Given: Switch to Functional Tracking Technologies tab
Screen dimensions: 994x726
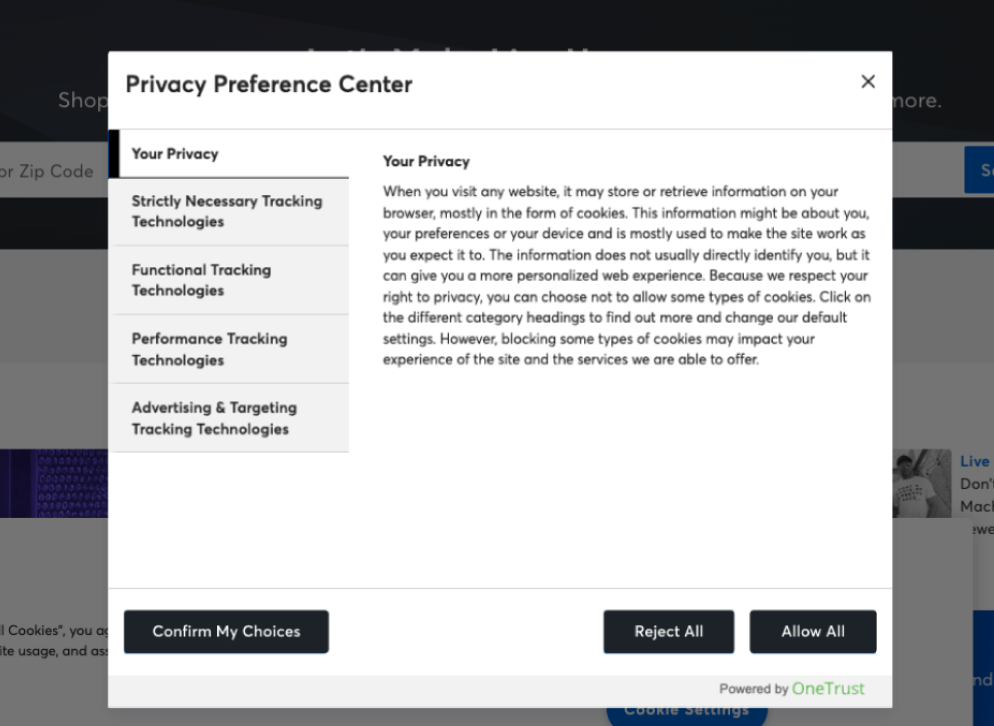Looking at the screenshot, I should coord(231,280).
